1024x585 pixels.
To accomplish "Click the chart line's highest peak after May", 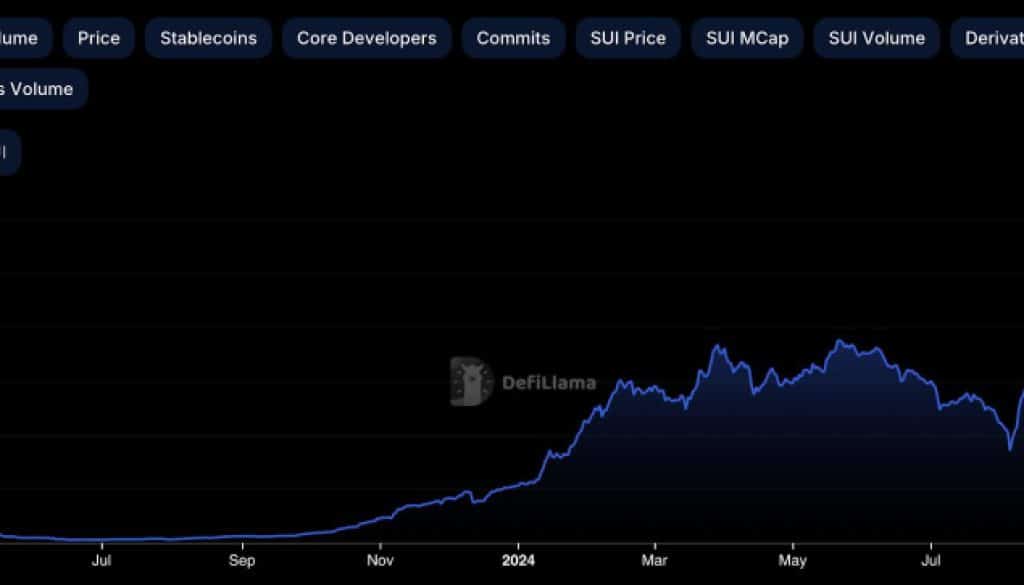I will 840,342.
